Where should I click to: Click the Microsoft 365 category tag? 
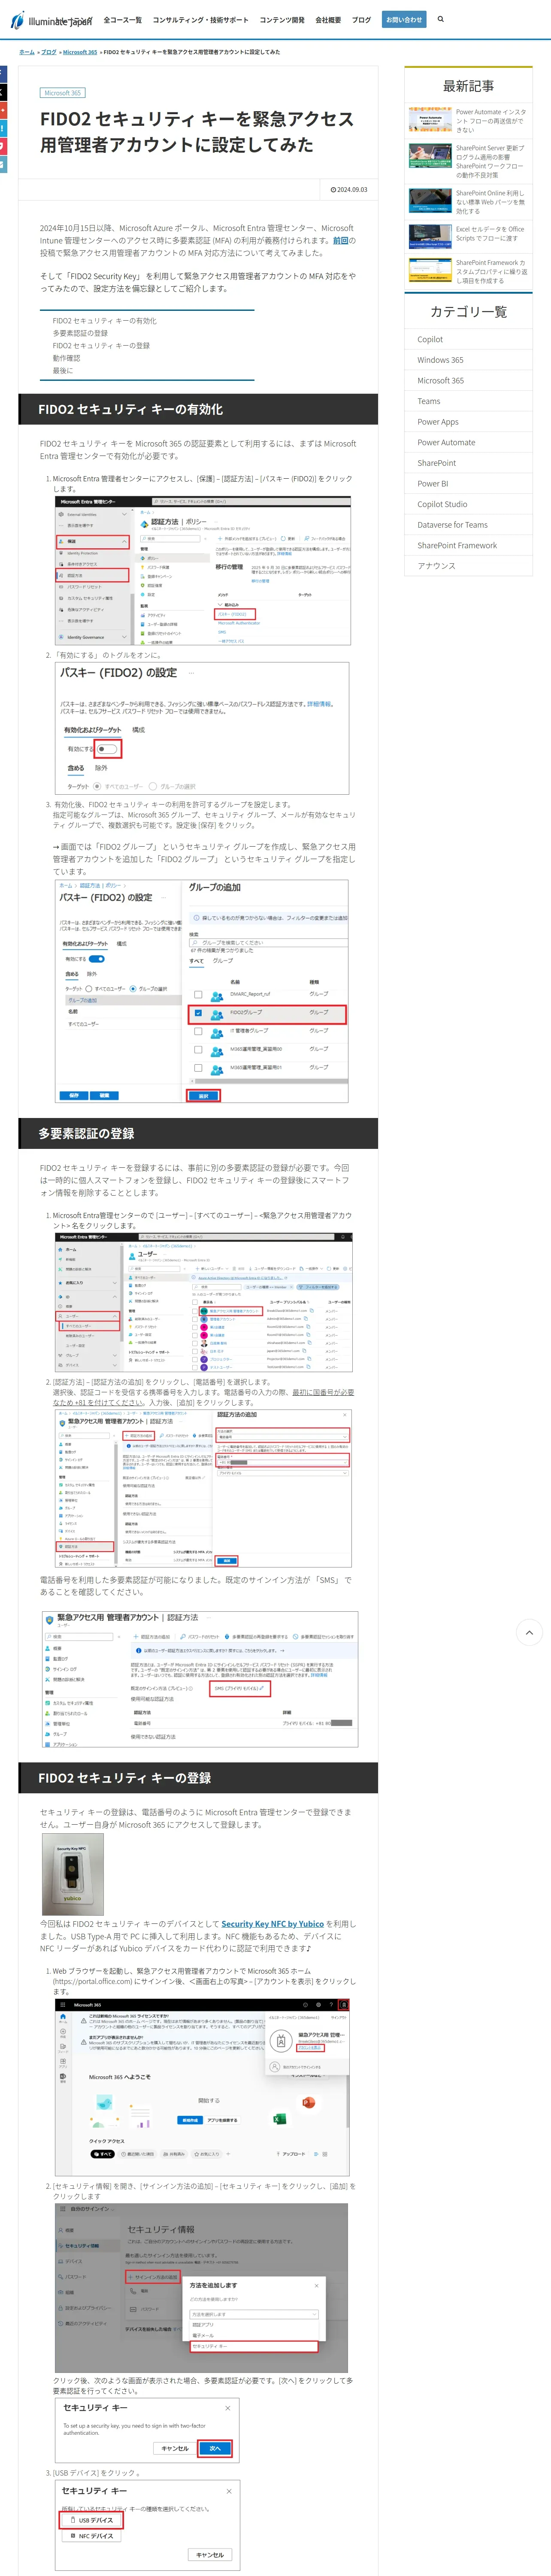[62, 93]
